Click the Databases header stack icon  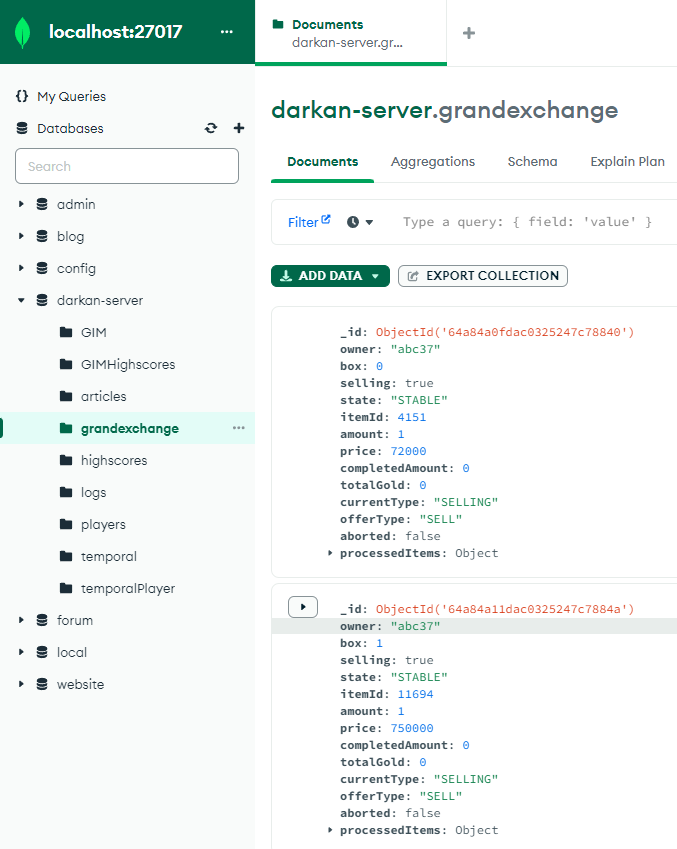click(x=22, y=128)
